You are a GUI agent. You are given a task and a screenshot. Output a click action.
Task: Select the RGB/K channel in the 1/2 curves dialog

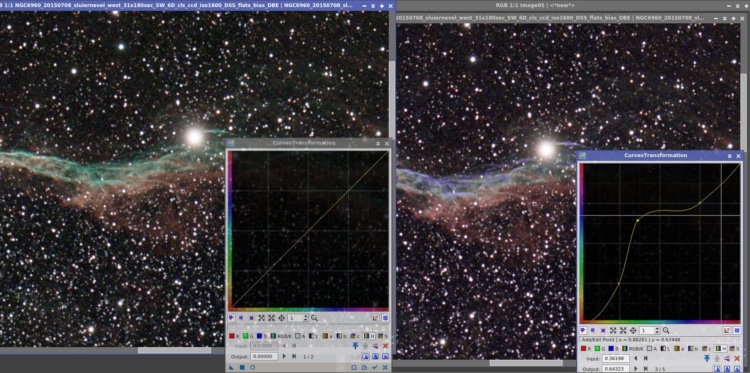tap(281, 336)
